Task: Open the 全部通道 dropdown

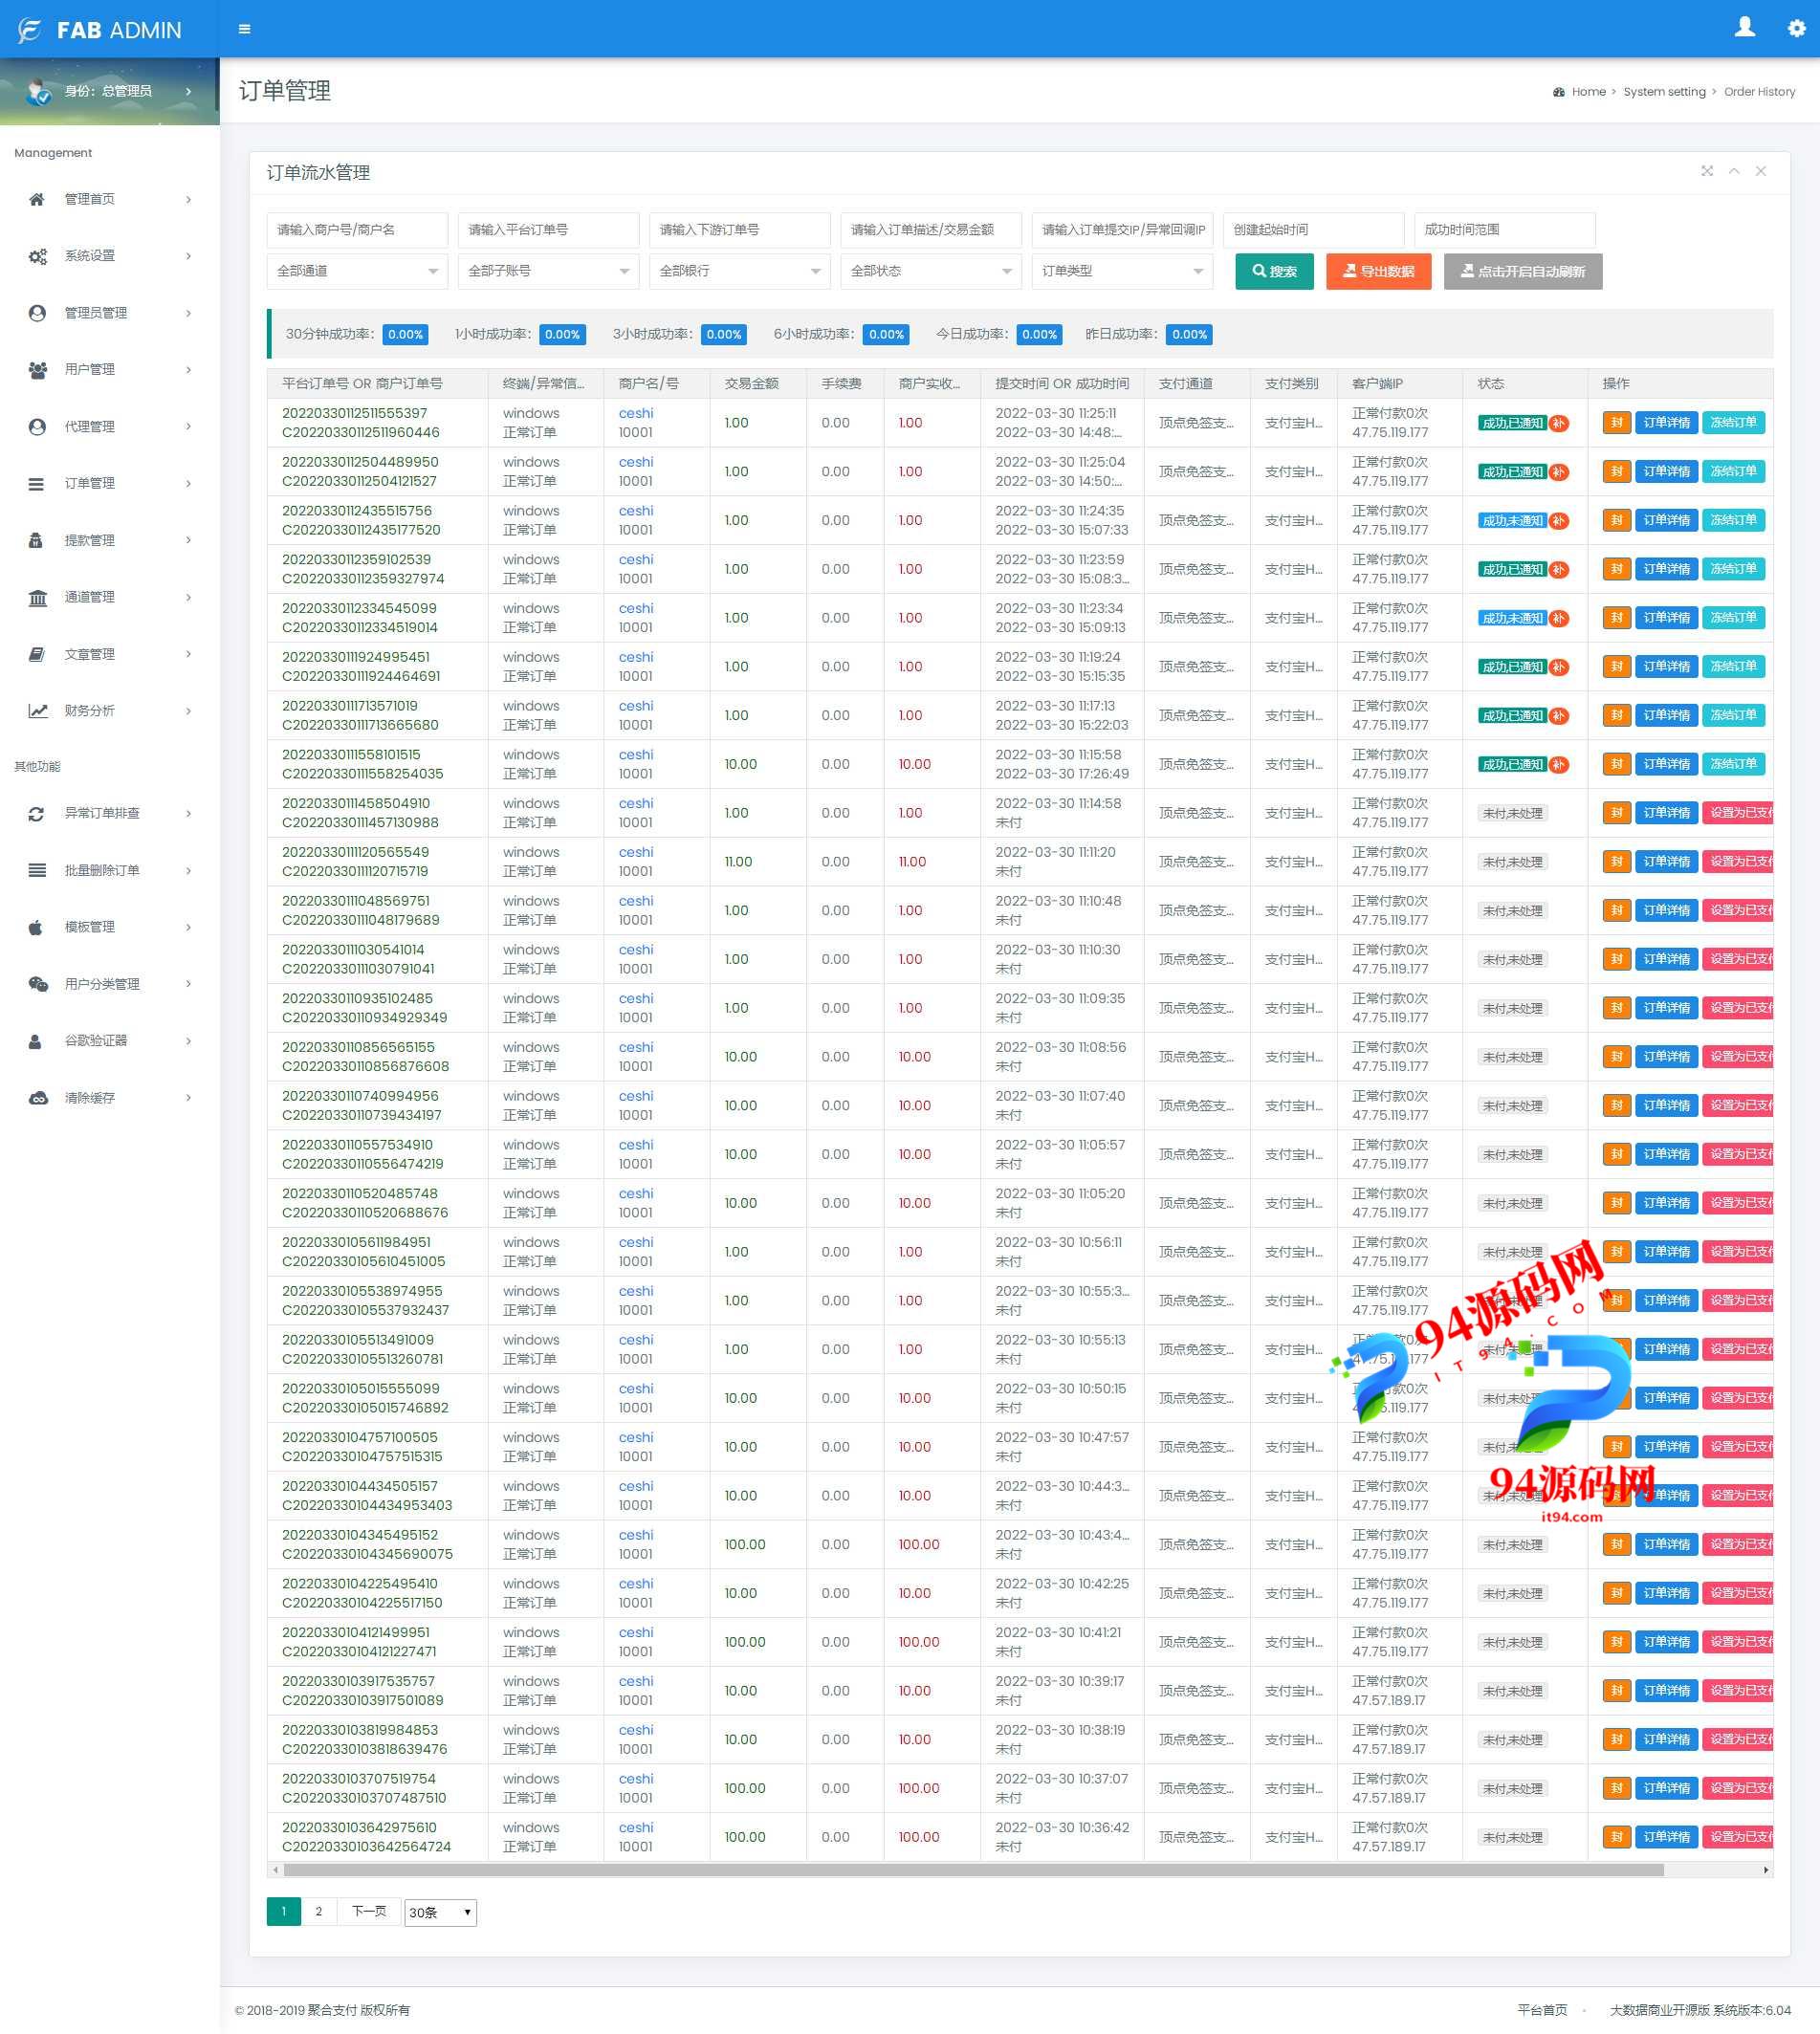Action: (357, 271)
